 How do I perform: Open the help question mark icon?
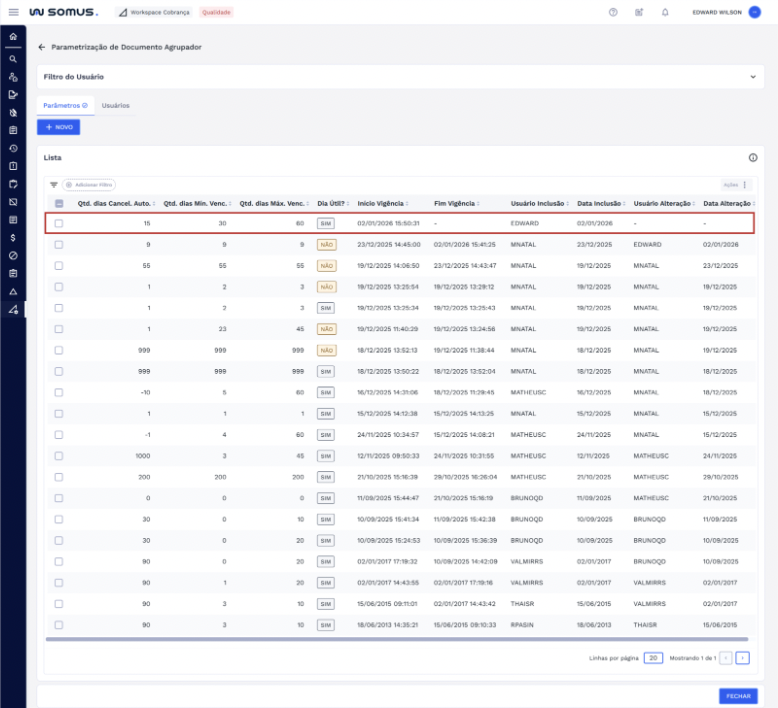(x=613, y=12)
